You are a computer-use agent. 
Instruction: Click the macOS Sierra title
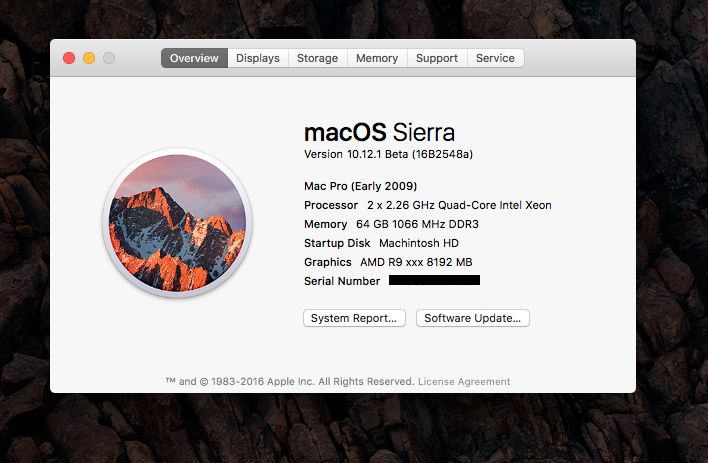pos(379,132)
